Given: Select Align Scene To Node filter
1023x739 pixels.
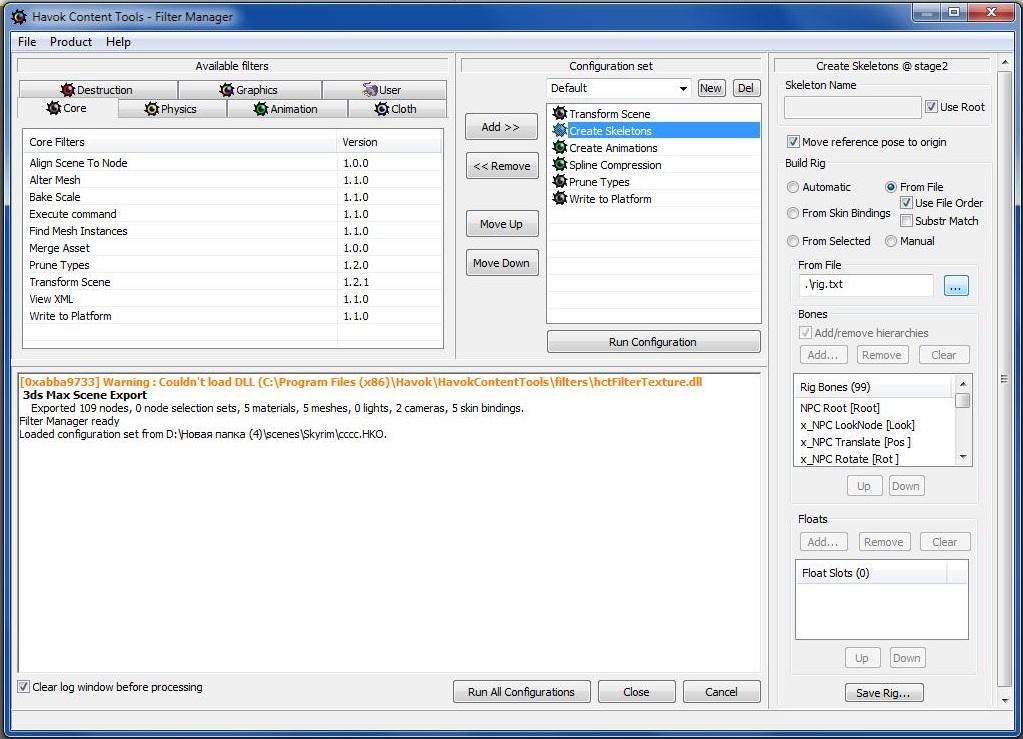Looking at the screenshot, I should [x=232, y=163].
